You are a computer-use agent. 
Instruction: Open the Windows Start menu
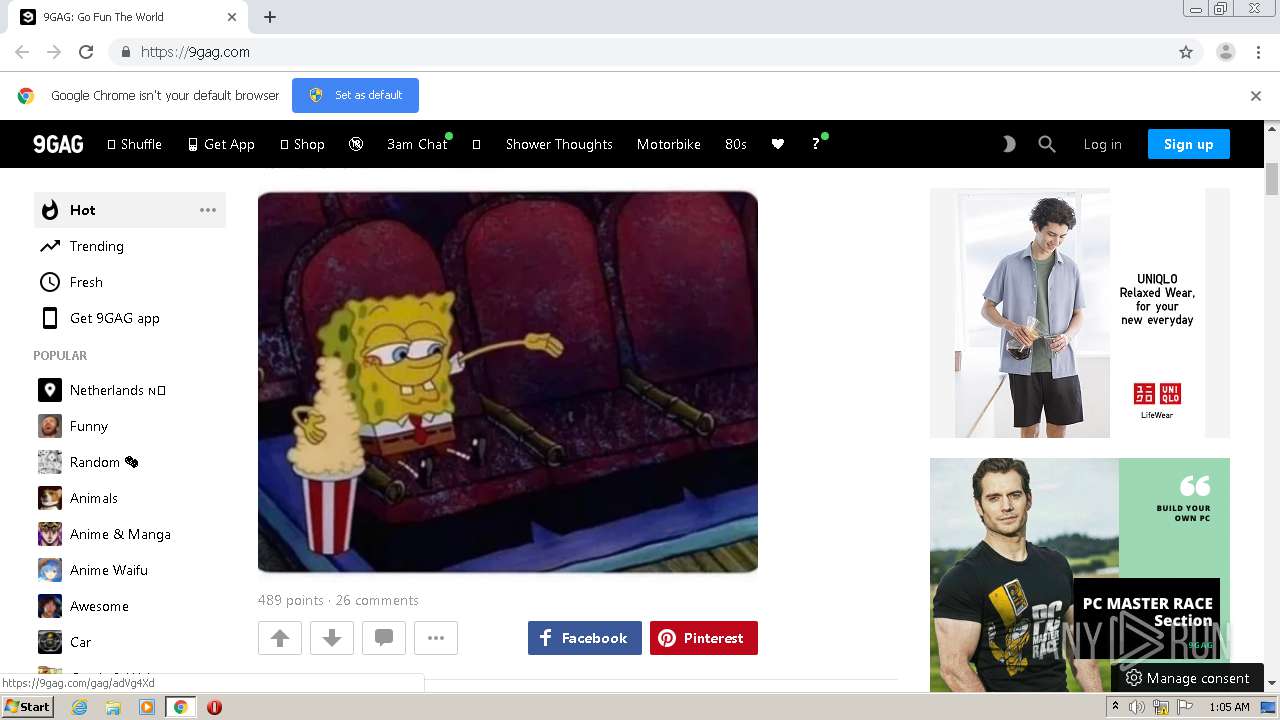(28, 707)
